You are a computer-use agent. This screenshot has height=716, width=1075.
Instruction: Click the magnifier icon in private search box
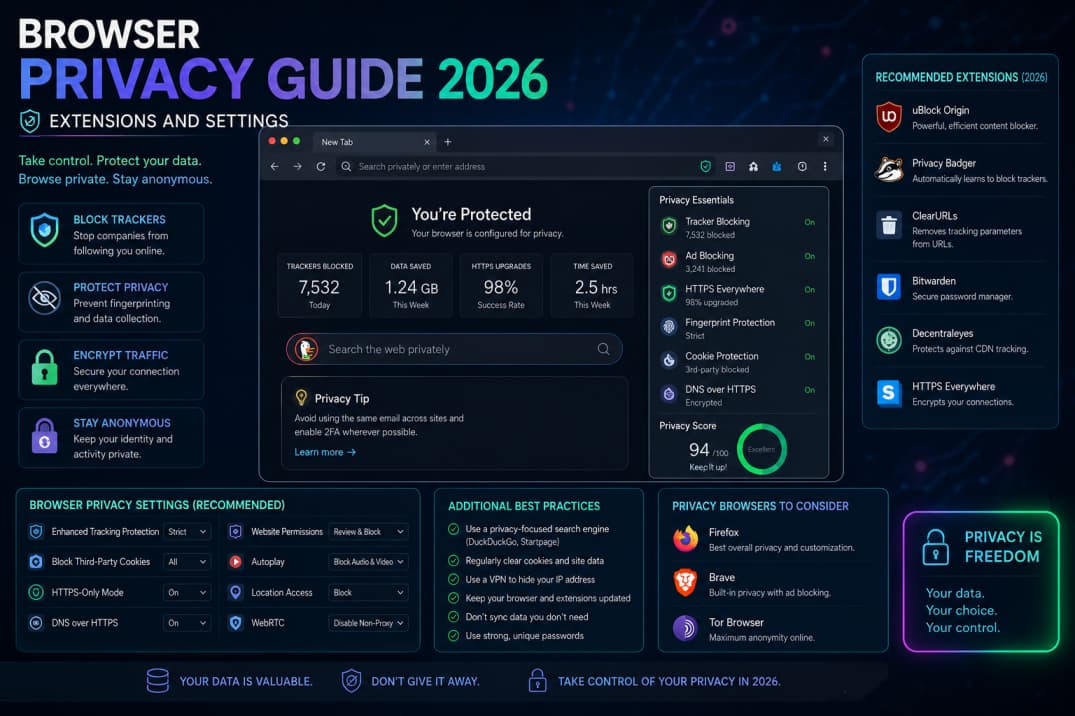603,348
